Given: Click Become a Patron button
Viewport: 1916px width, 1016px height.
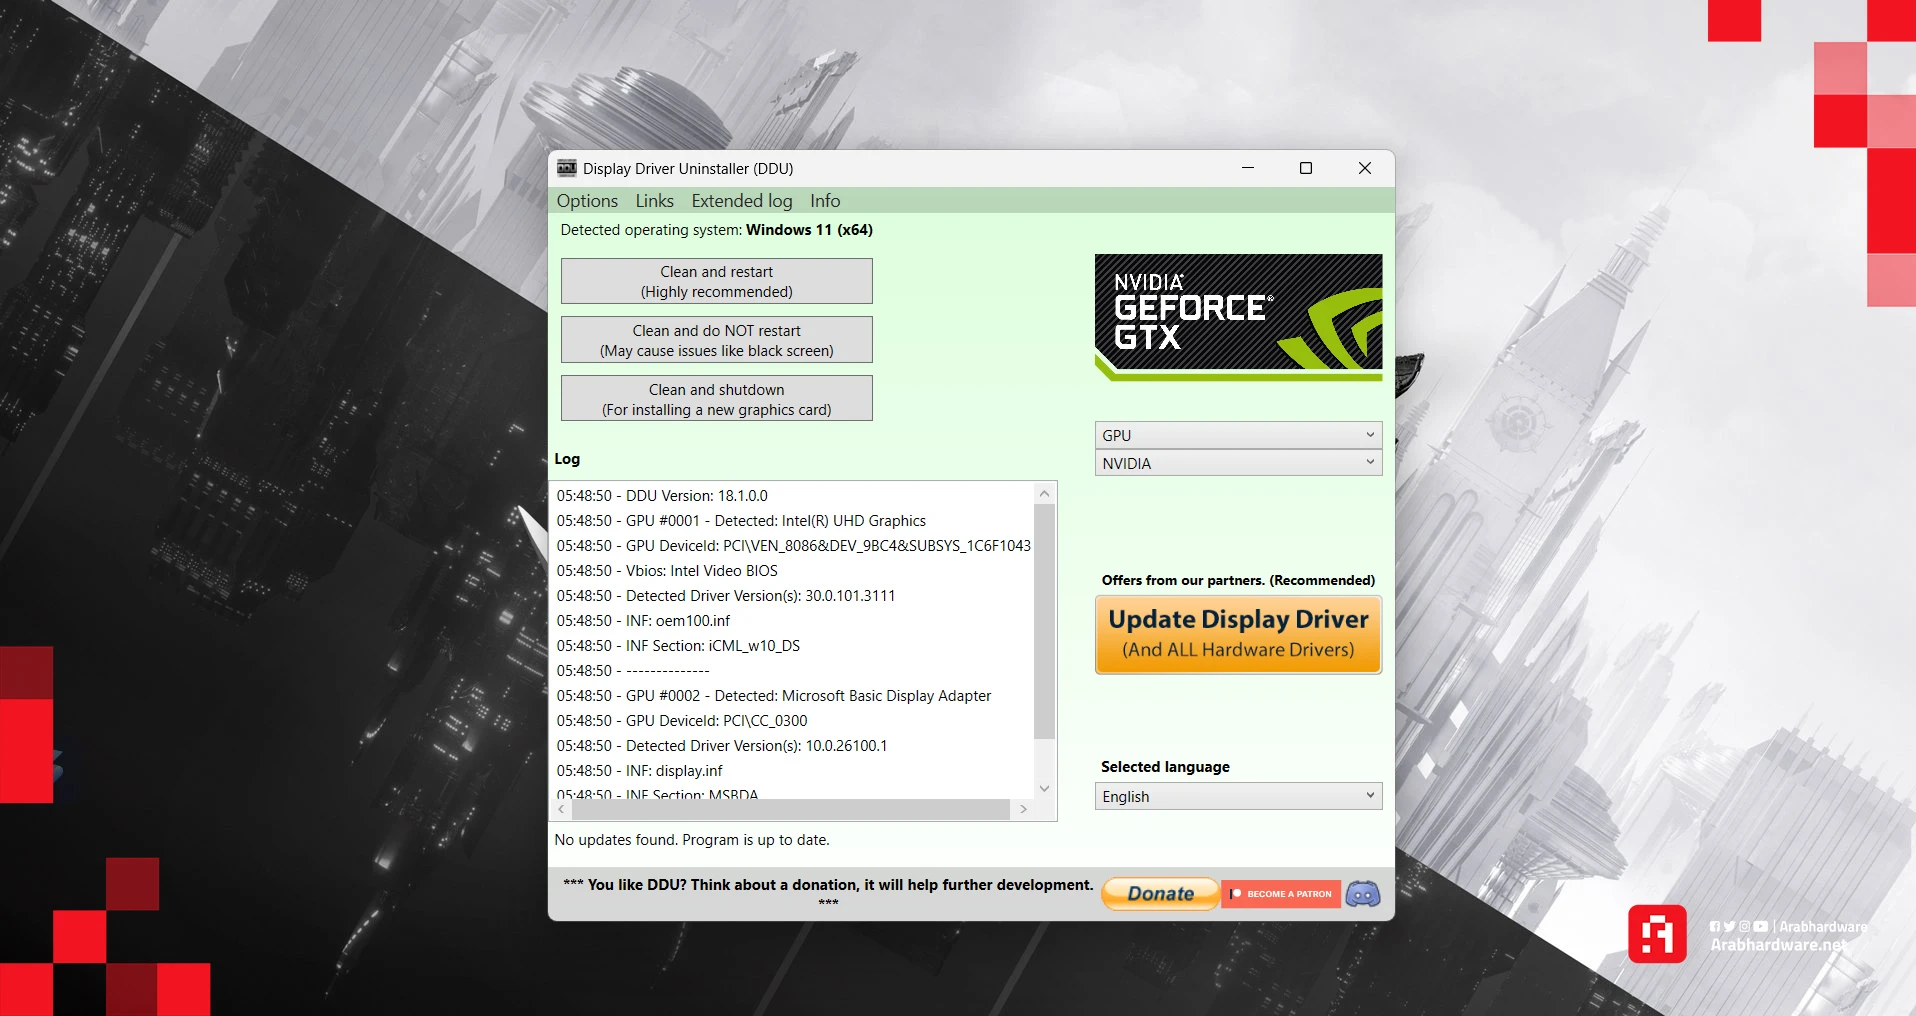Looking at the screenshot, I should (x=1281, y=894).
